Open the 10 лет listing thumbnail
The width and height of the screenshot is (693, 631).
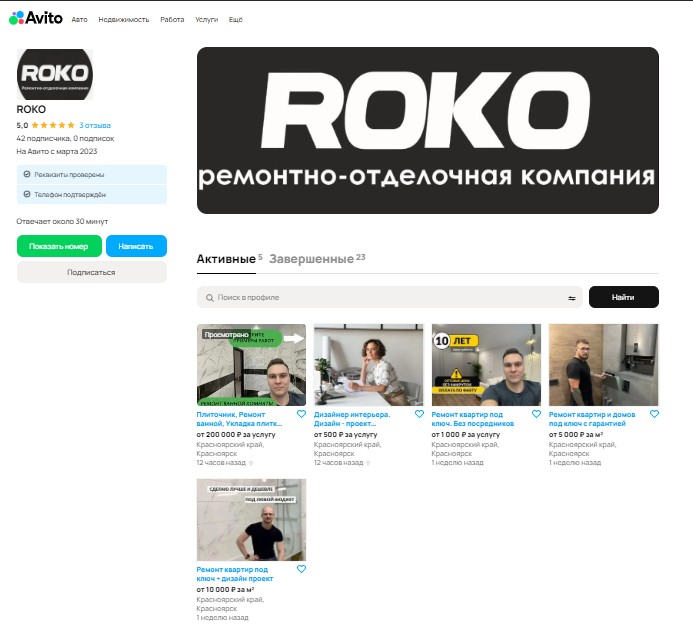pyautogui.click(x=486, y=365)
